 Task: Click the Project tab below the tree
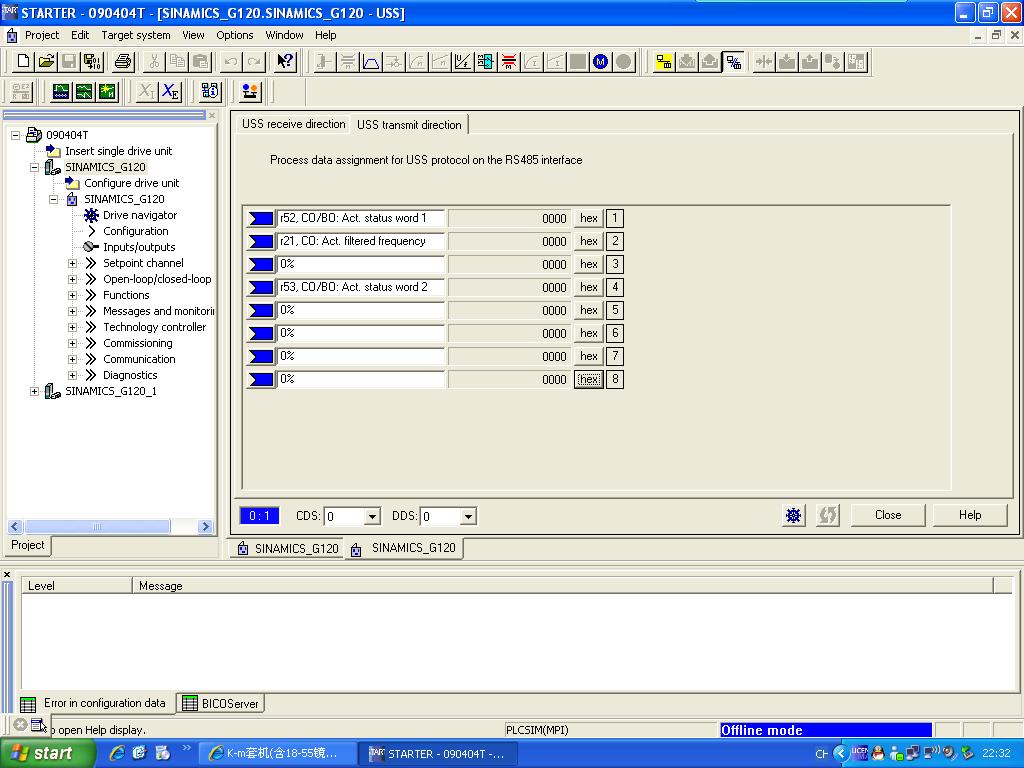(x=27, y=545)
